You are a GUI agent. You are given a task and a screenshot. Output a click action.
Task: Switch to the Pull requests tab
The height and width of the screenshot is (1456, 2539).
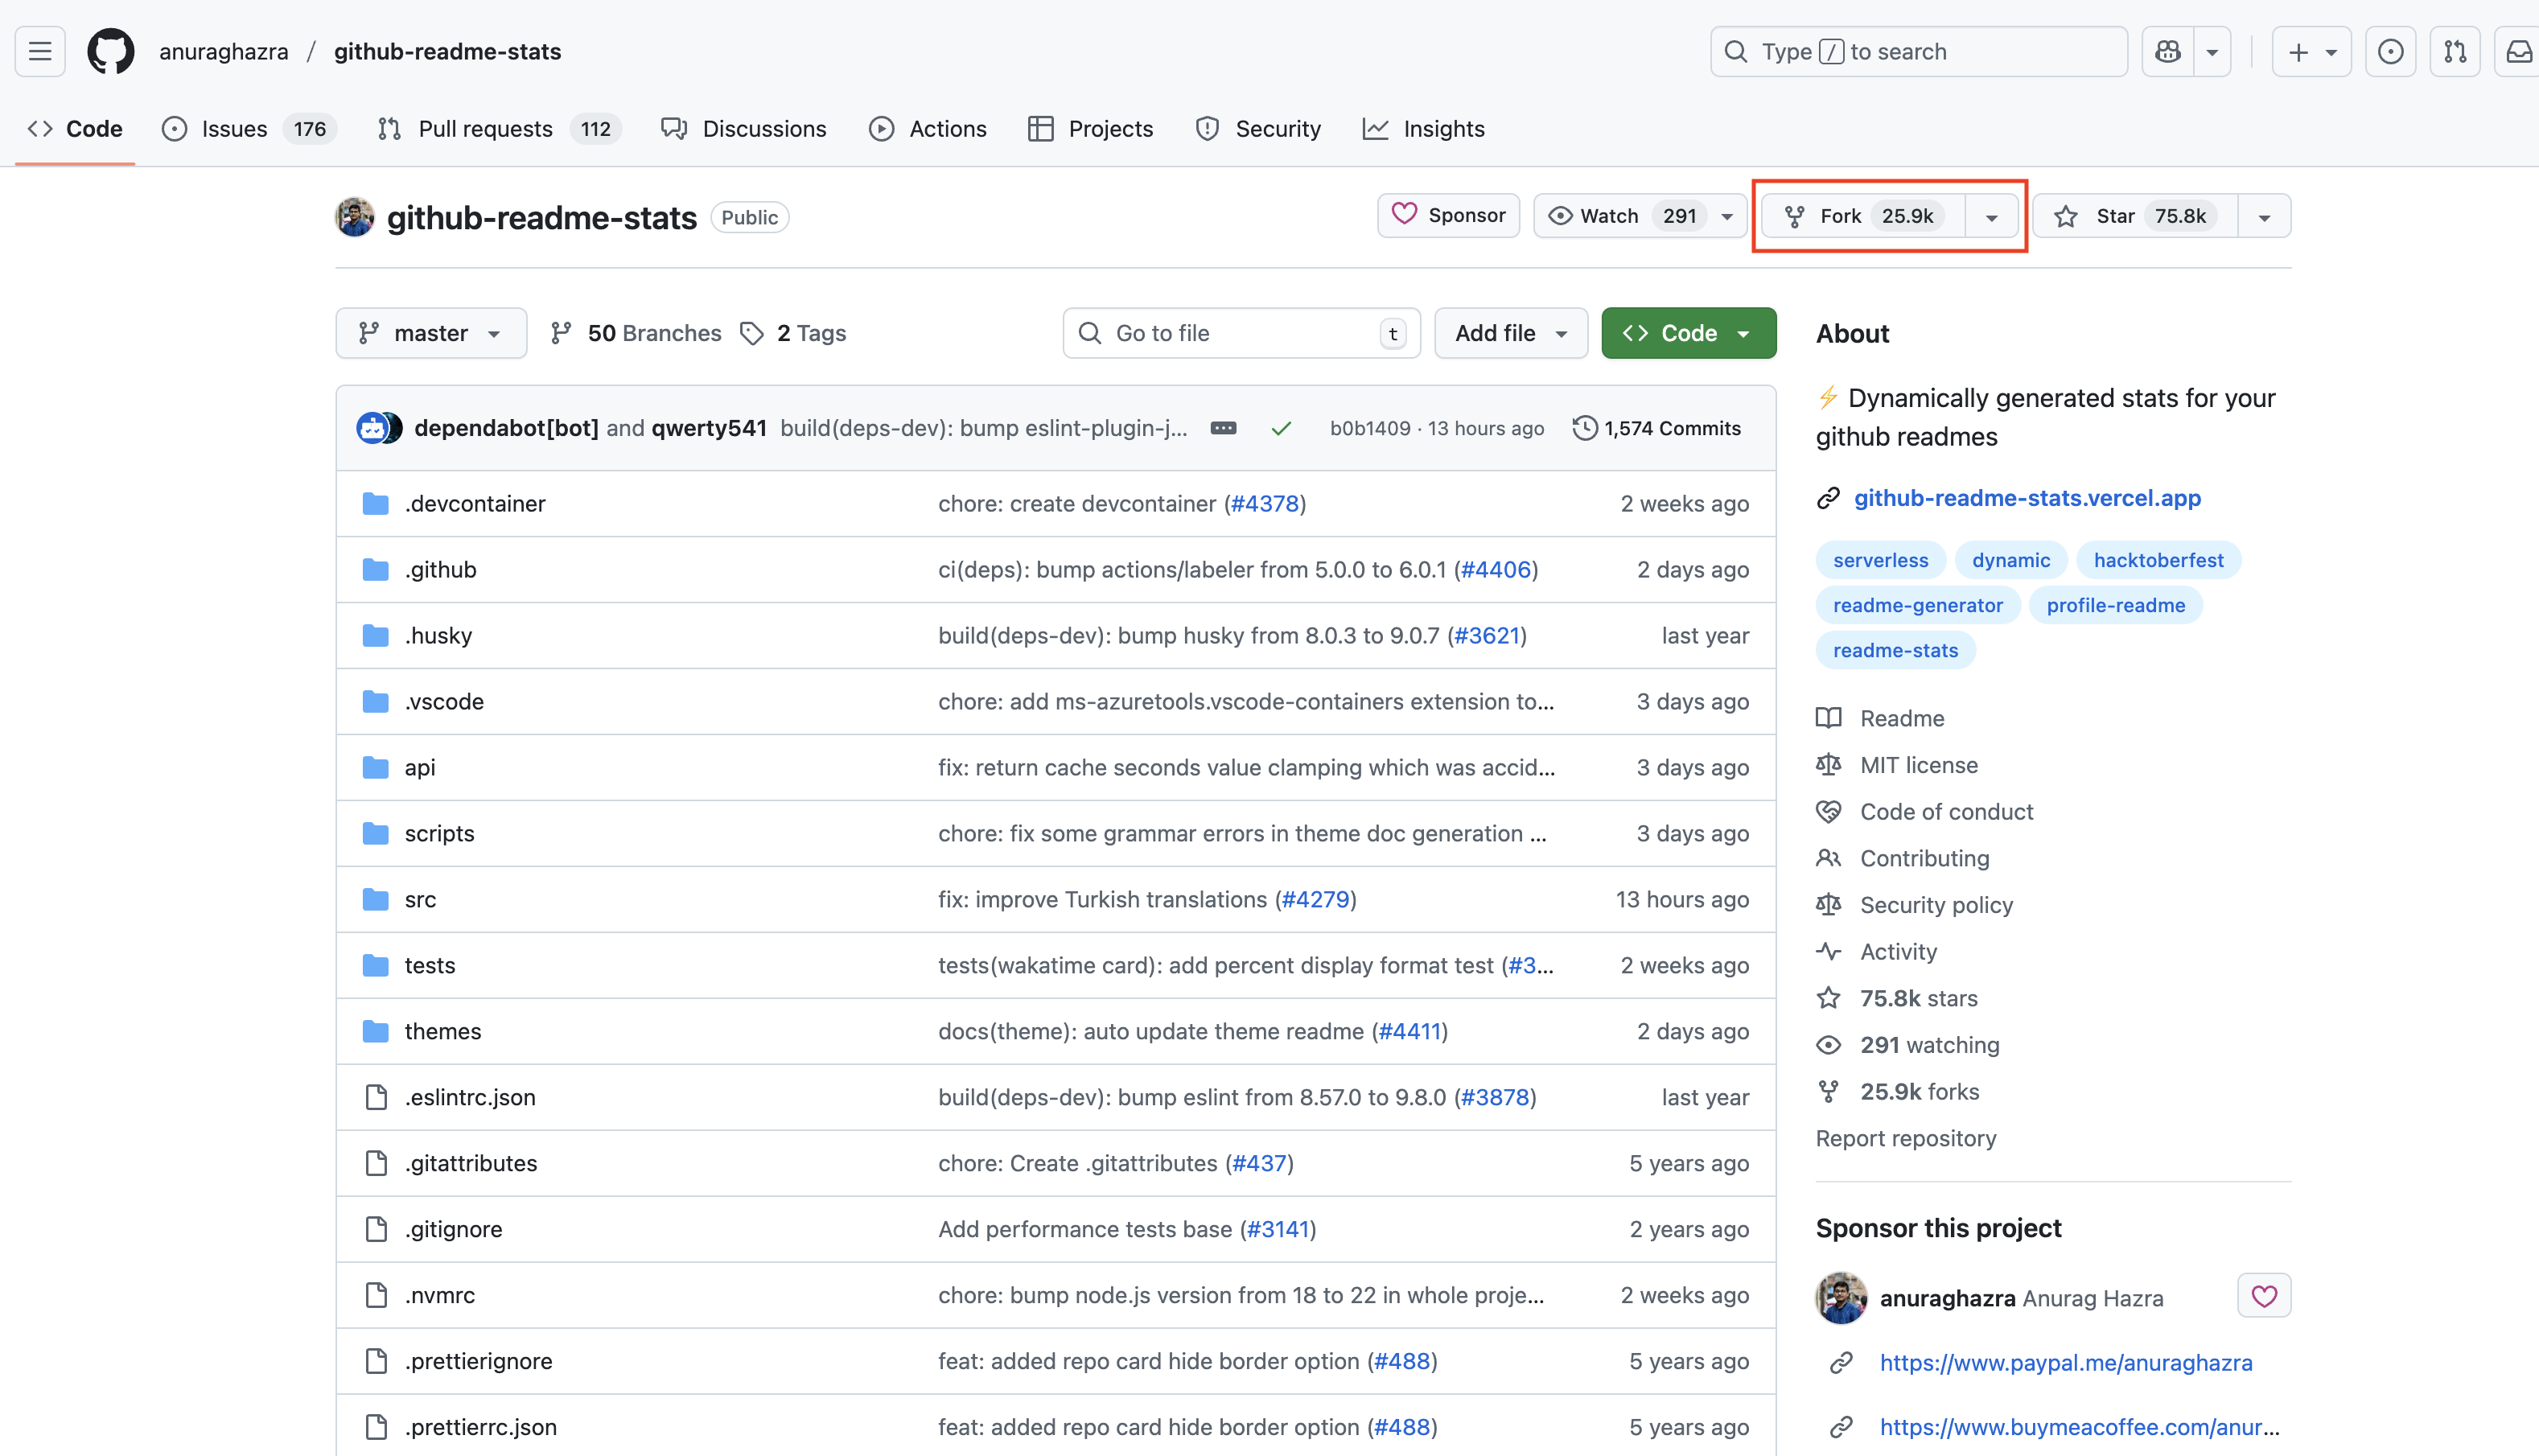tap(499, 129)
